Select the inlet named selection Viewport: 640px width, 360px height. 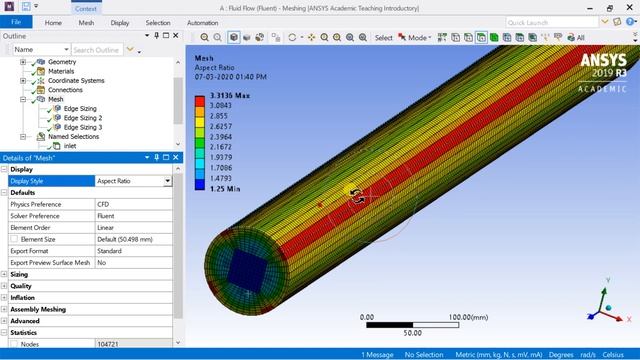coord(70,146)
